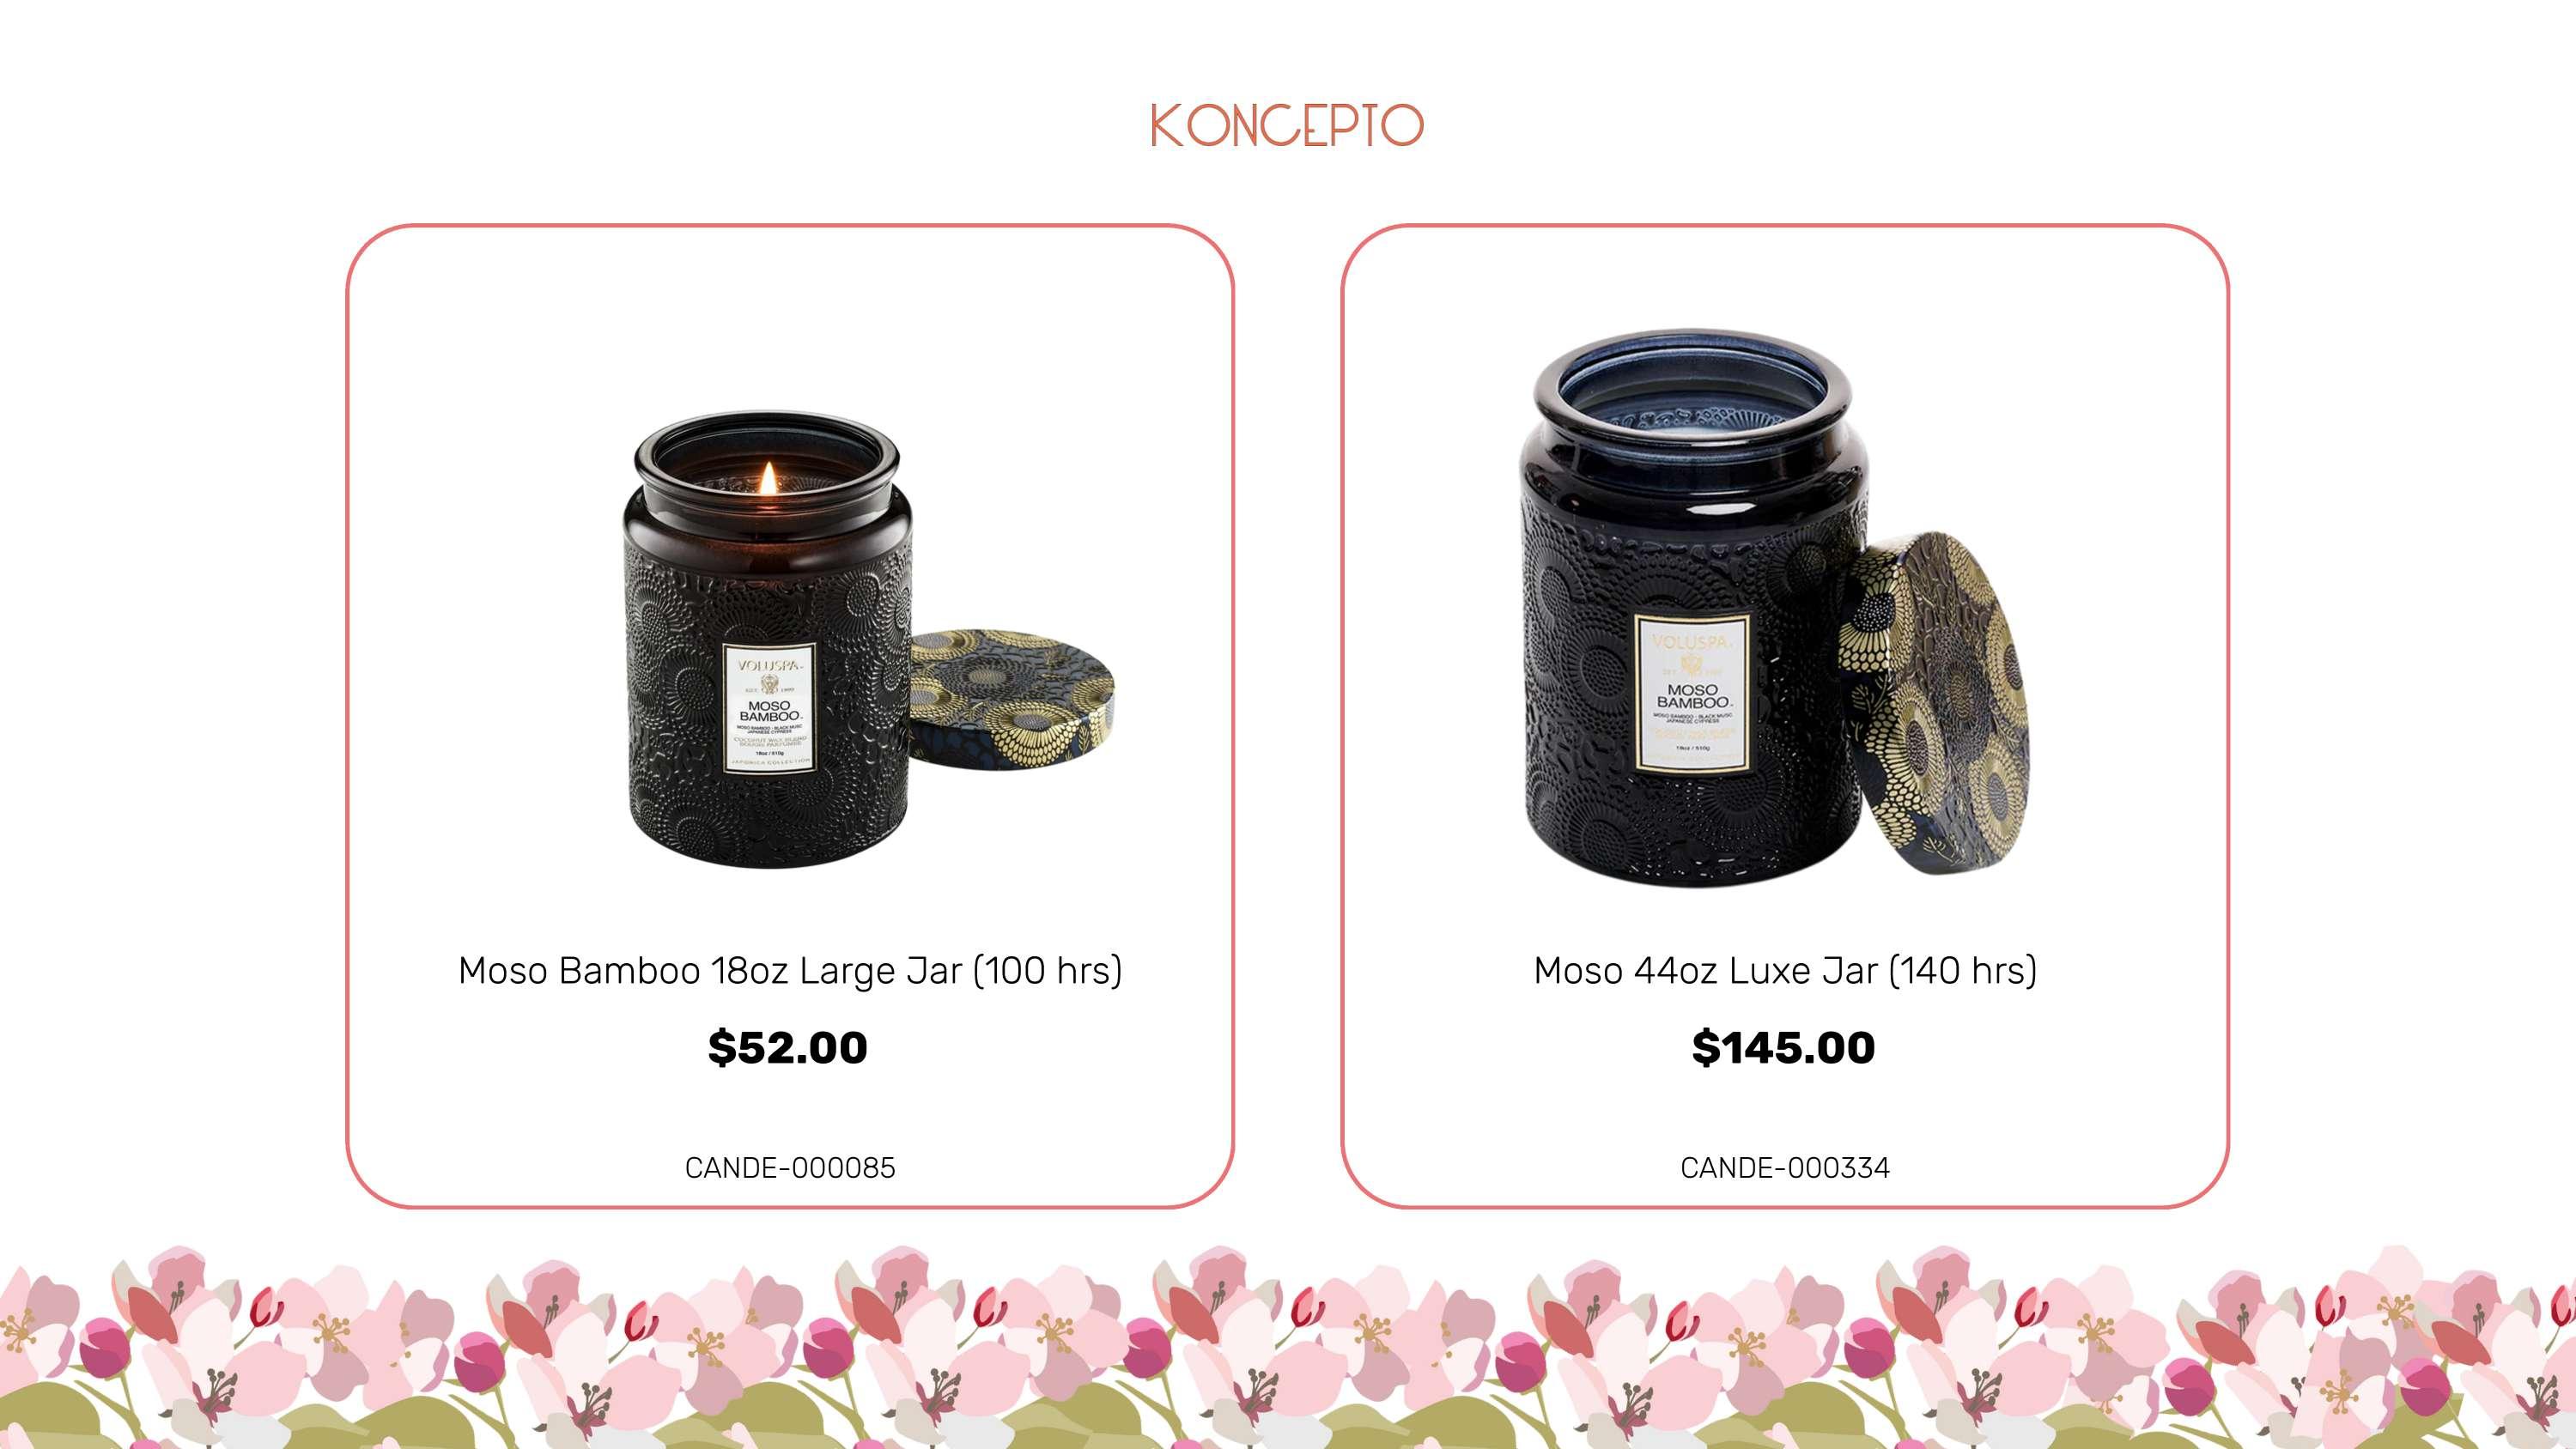The height and width of the screenshot is (1449, 2576).
Task: Click the Voluspa label on the lit jar
Action: click(x=769, y=707)
